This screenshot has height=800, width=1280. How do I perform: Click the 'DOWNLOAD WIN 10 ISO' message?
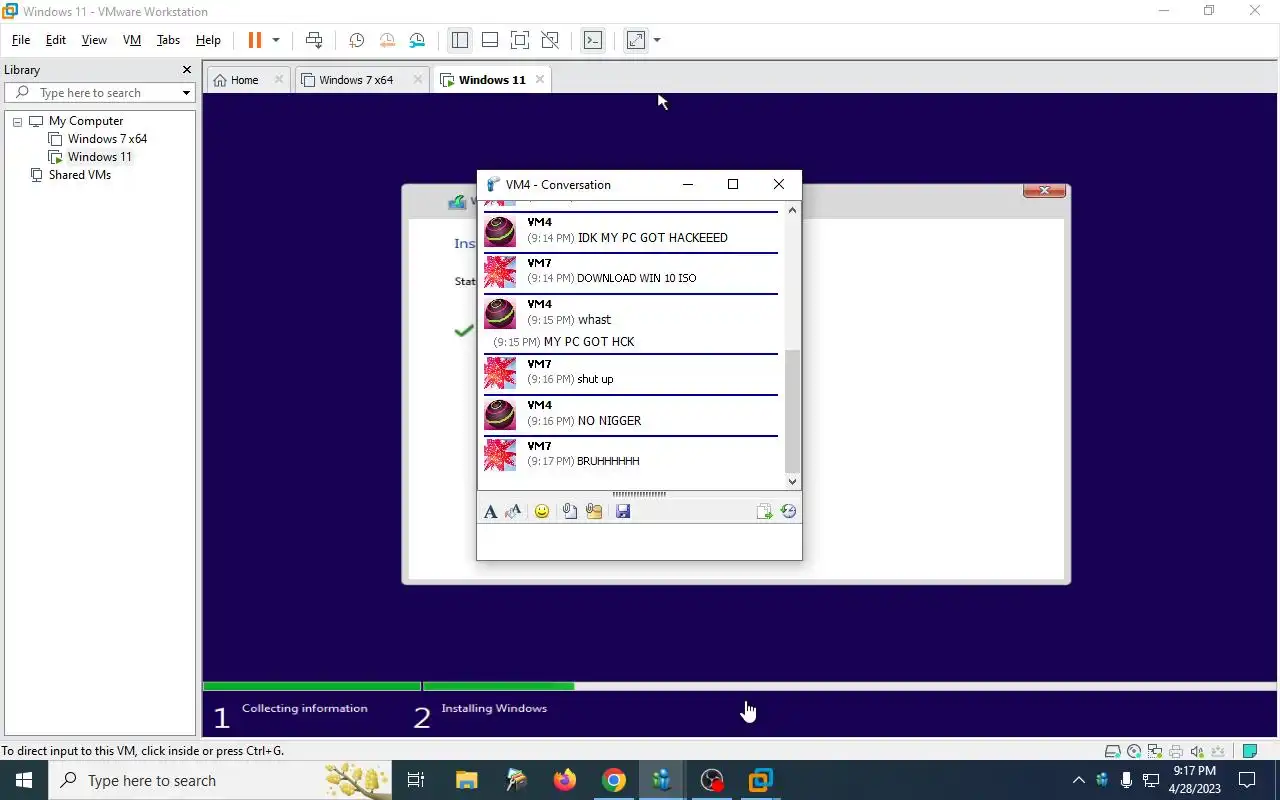click(637, 278)
